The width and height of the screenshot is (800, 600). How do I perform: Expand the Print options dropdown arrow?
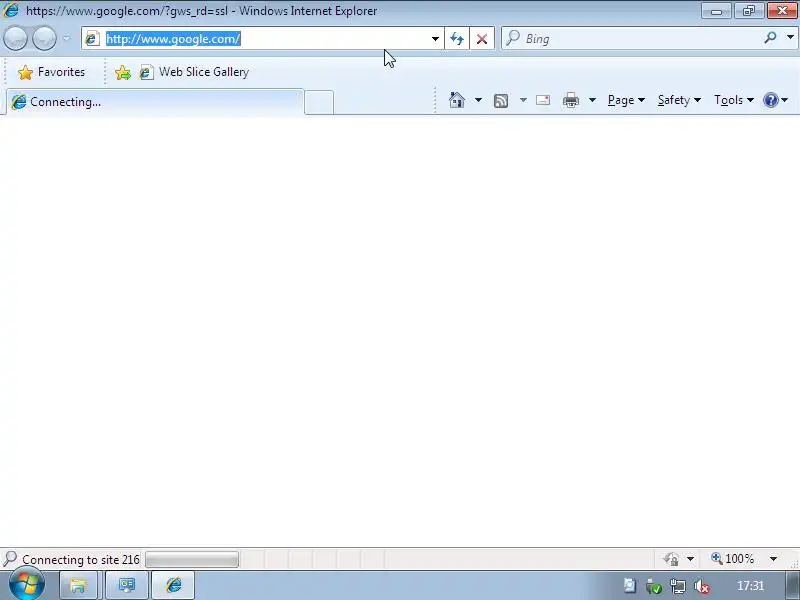pyautogui.click(x=592, y=100)
